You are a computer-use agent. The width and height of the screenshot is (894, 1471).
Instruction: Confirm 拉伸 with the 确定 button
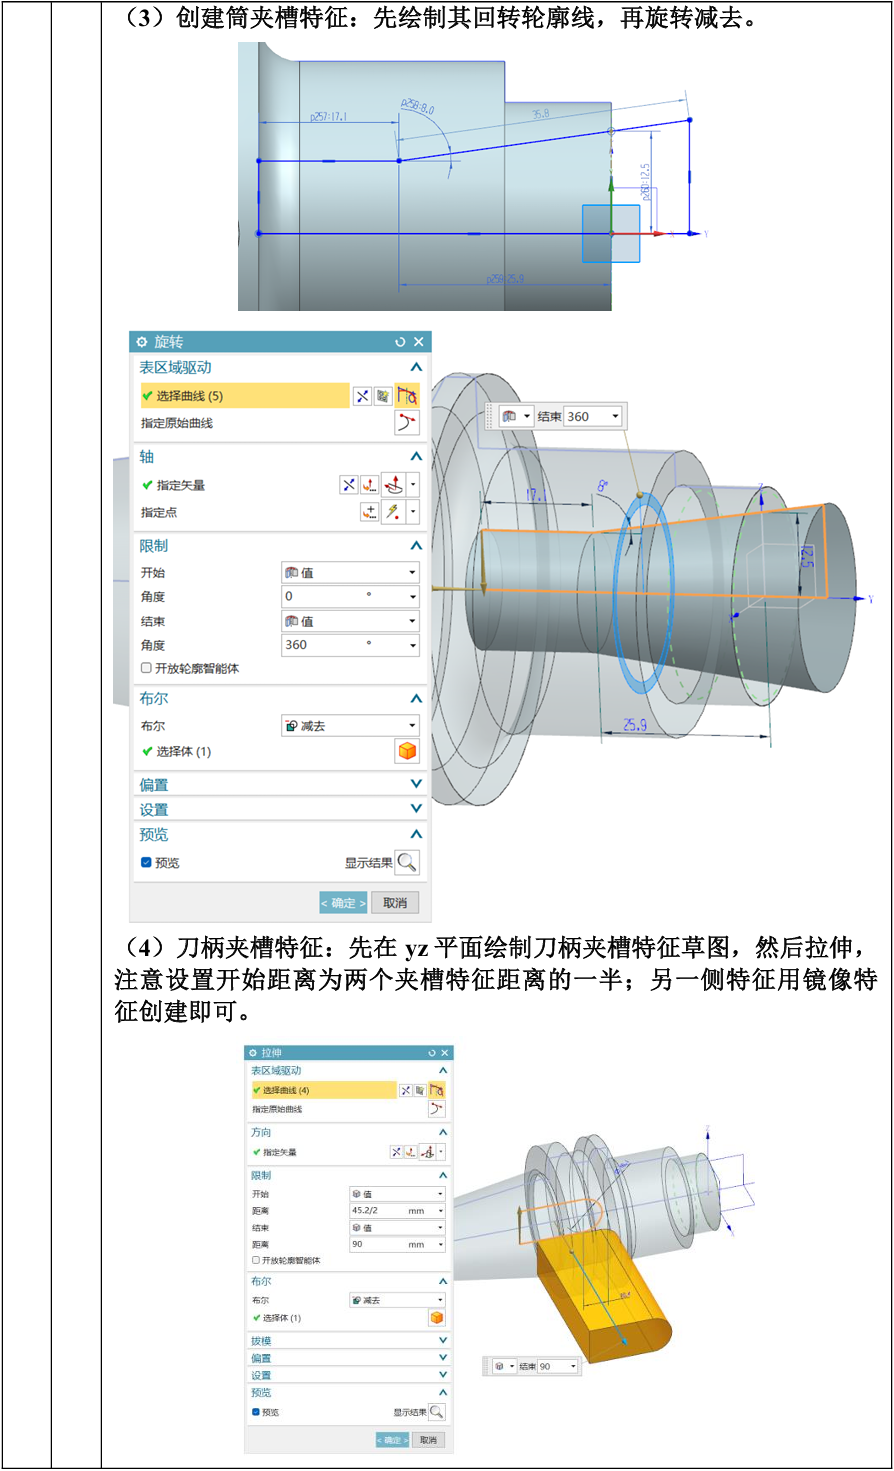click(392, 1440)
